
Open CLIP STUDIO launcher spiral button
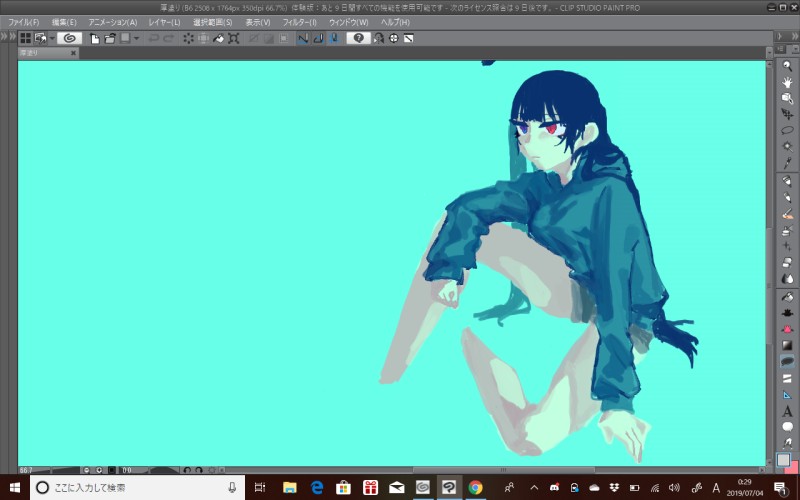coord(69,38)
